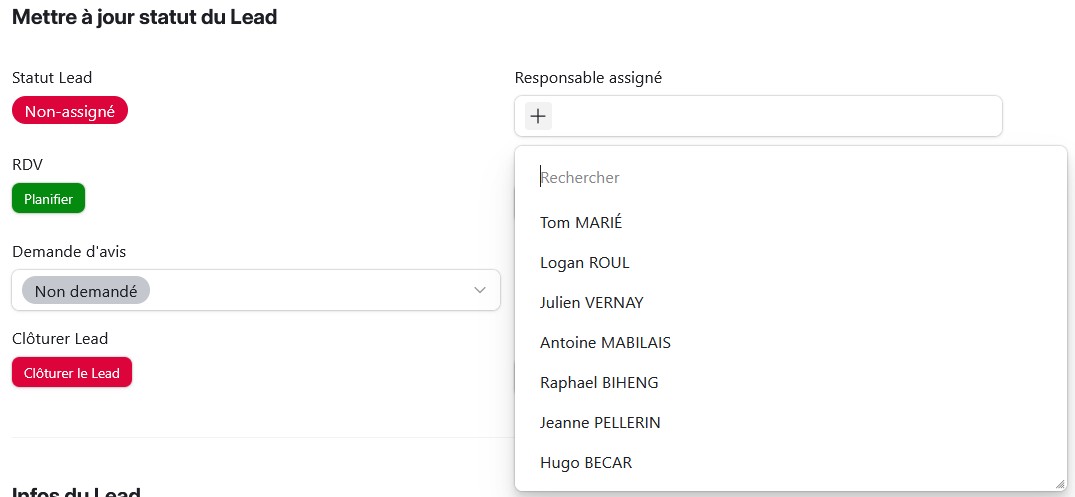Click the Mettre à jour statut heading
Screen dimensions: 1075x497
pos(144,17)
